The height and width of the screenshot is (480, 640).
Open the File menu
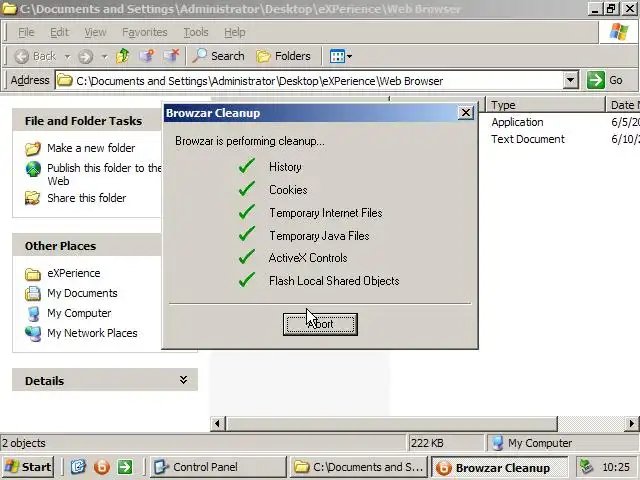(26, 32)
